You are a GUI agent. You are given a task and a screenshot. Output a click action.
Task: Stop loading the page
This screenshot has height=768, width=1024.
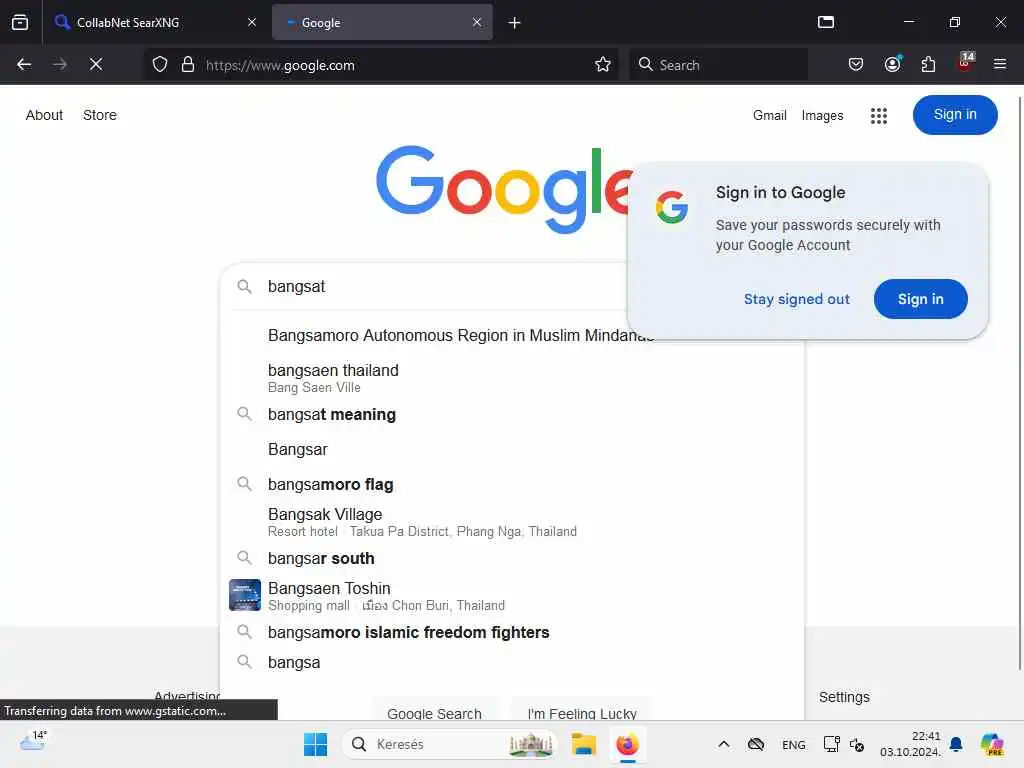coord(96,64)
